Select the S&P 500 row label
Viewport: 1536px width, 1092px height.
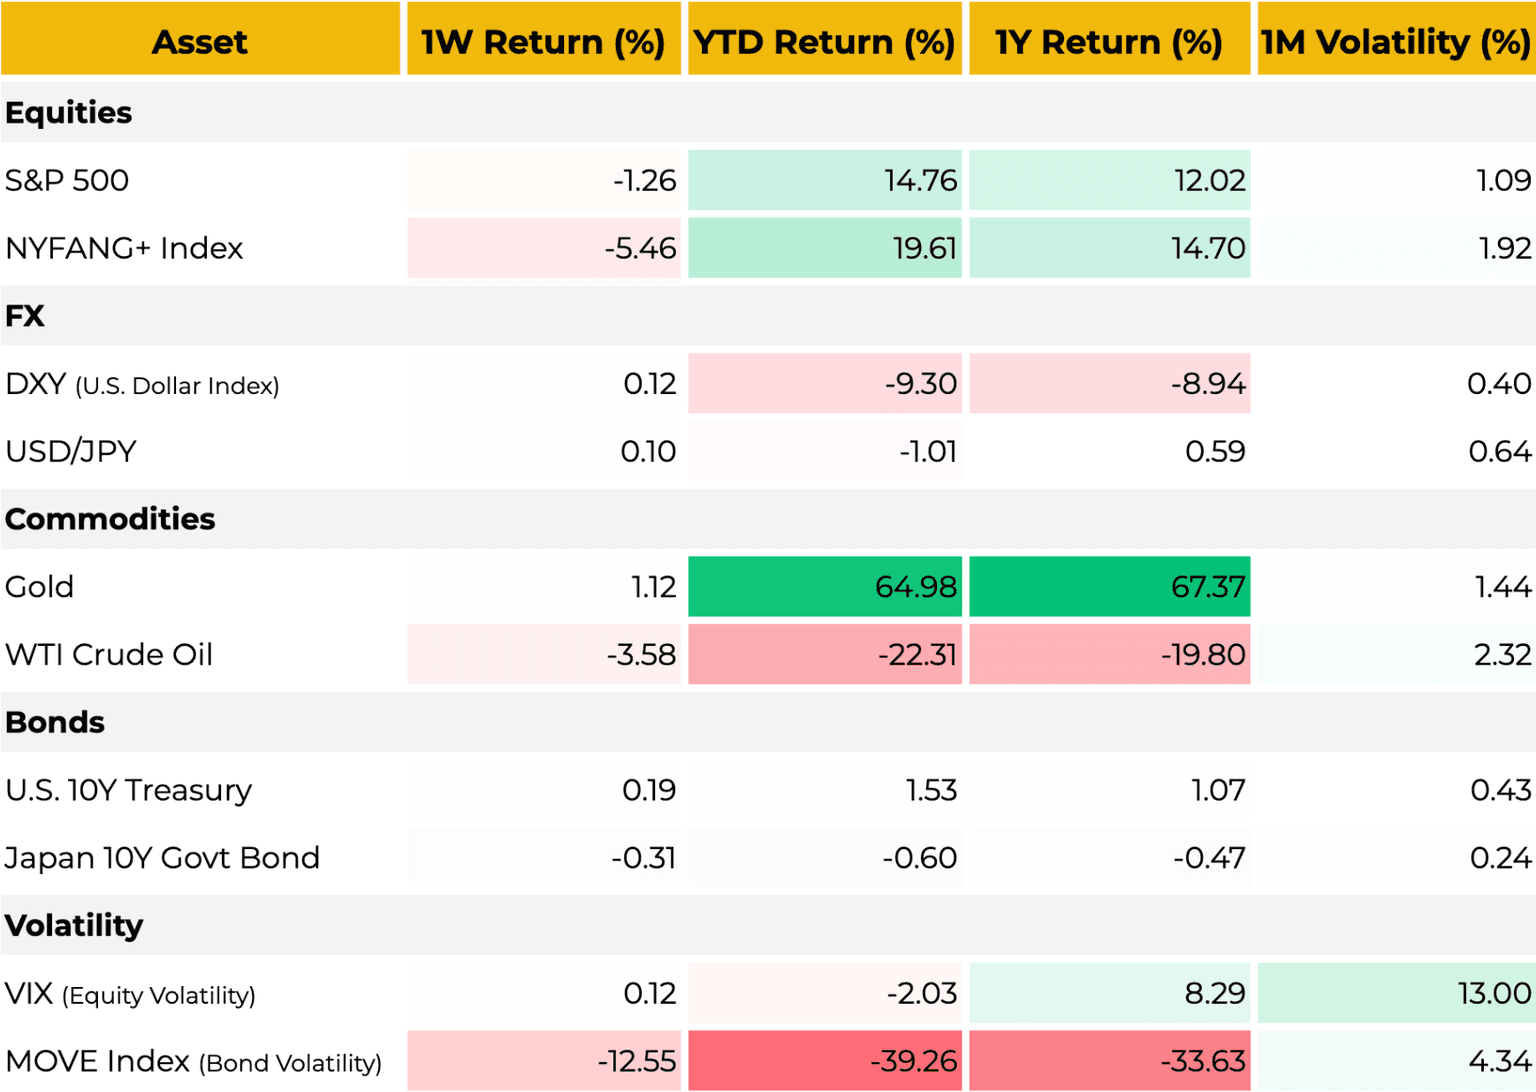click(x=67, y=181)
